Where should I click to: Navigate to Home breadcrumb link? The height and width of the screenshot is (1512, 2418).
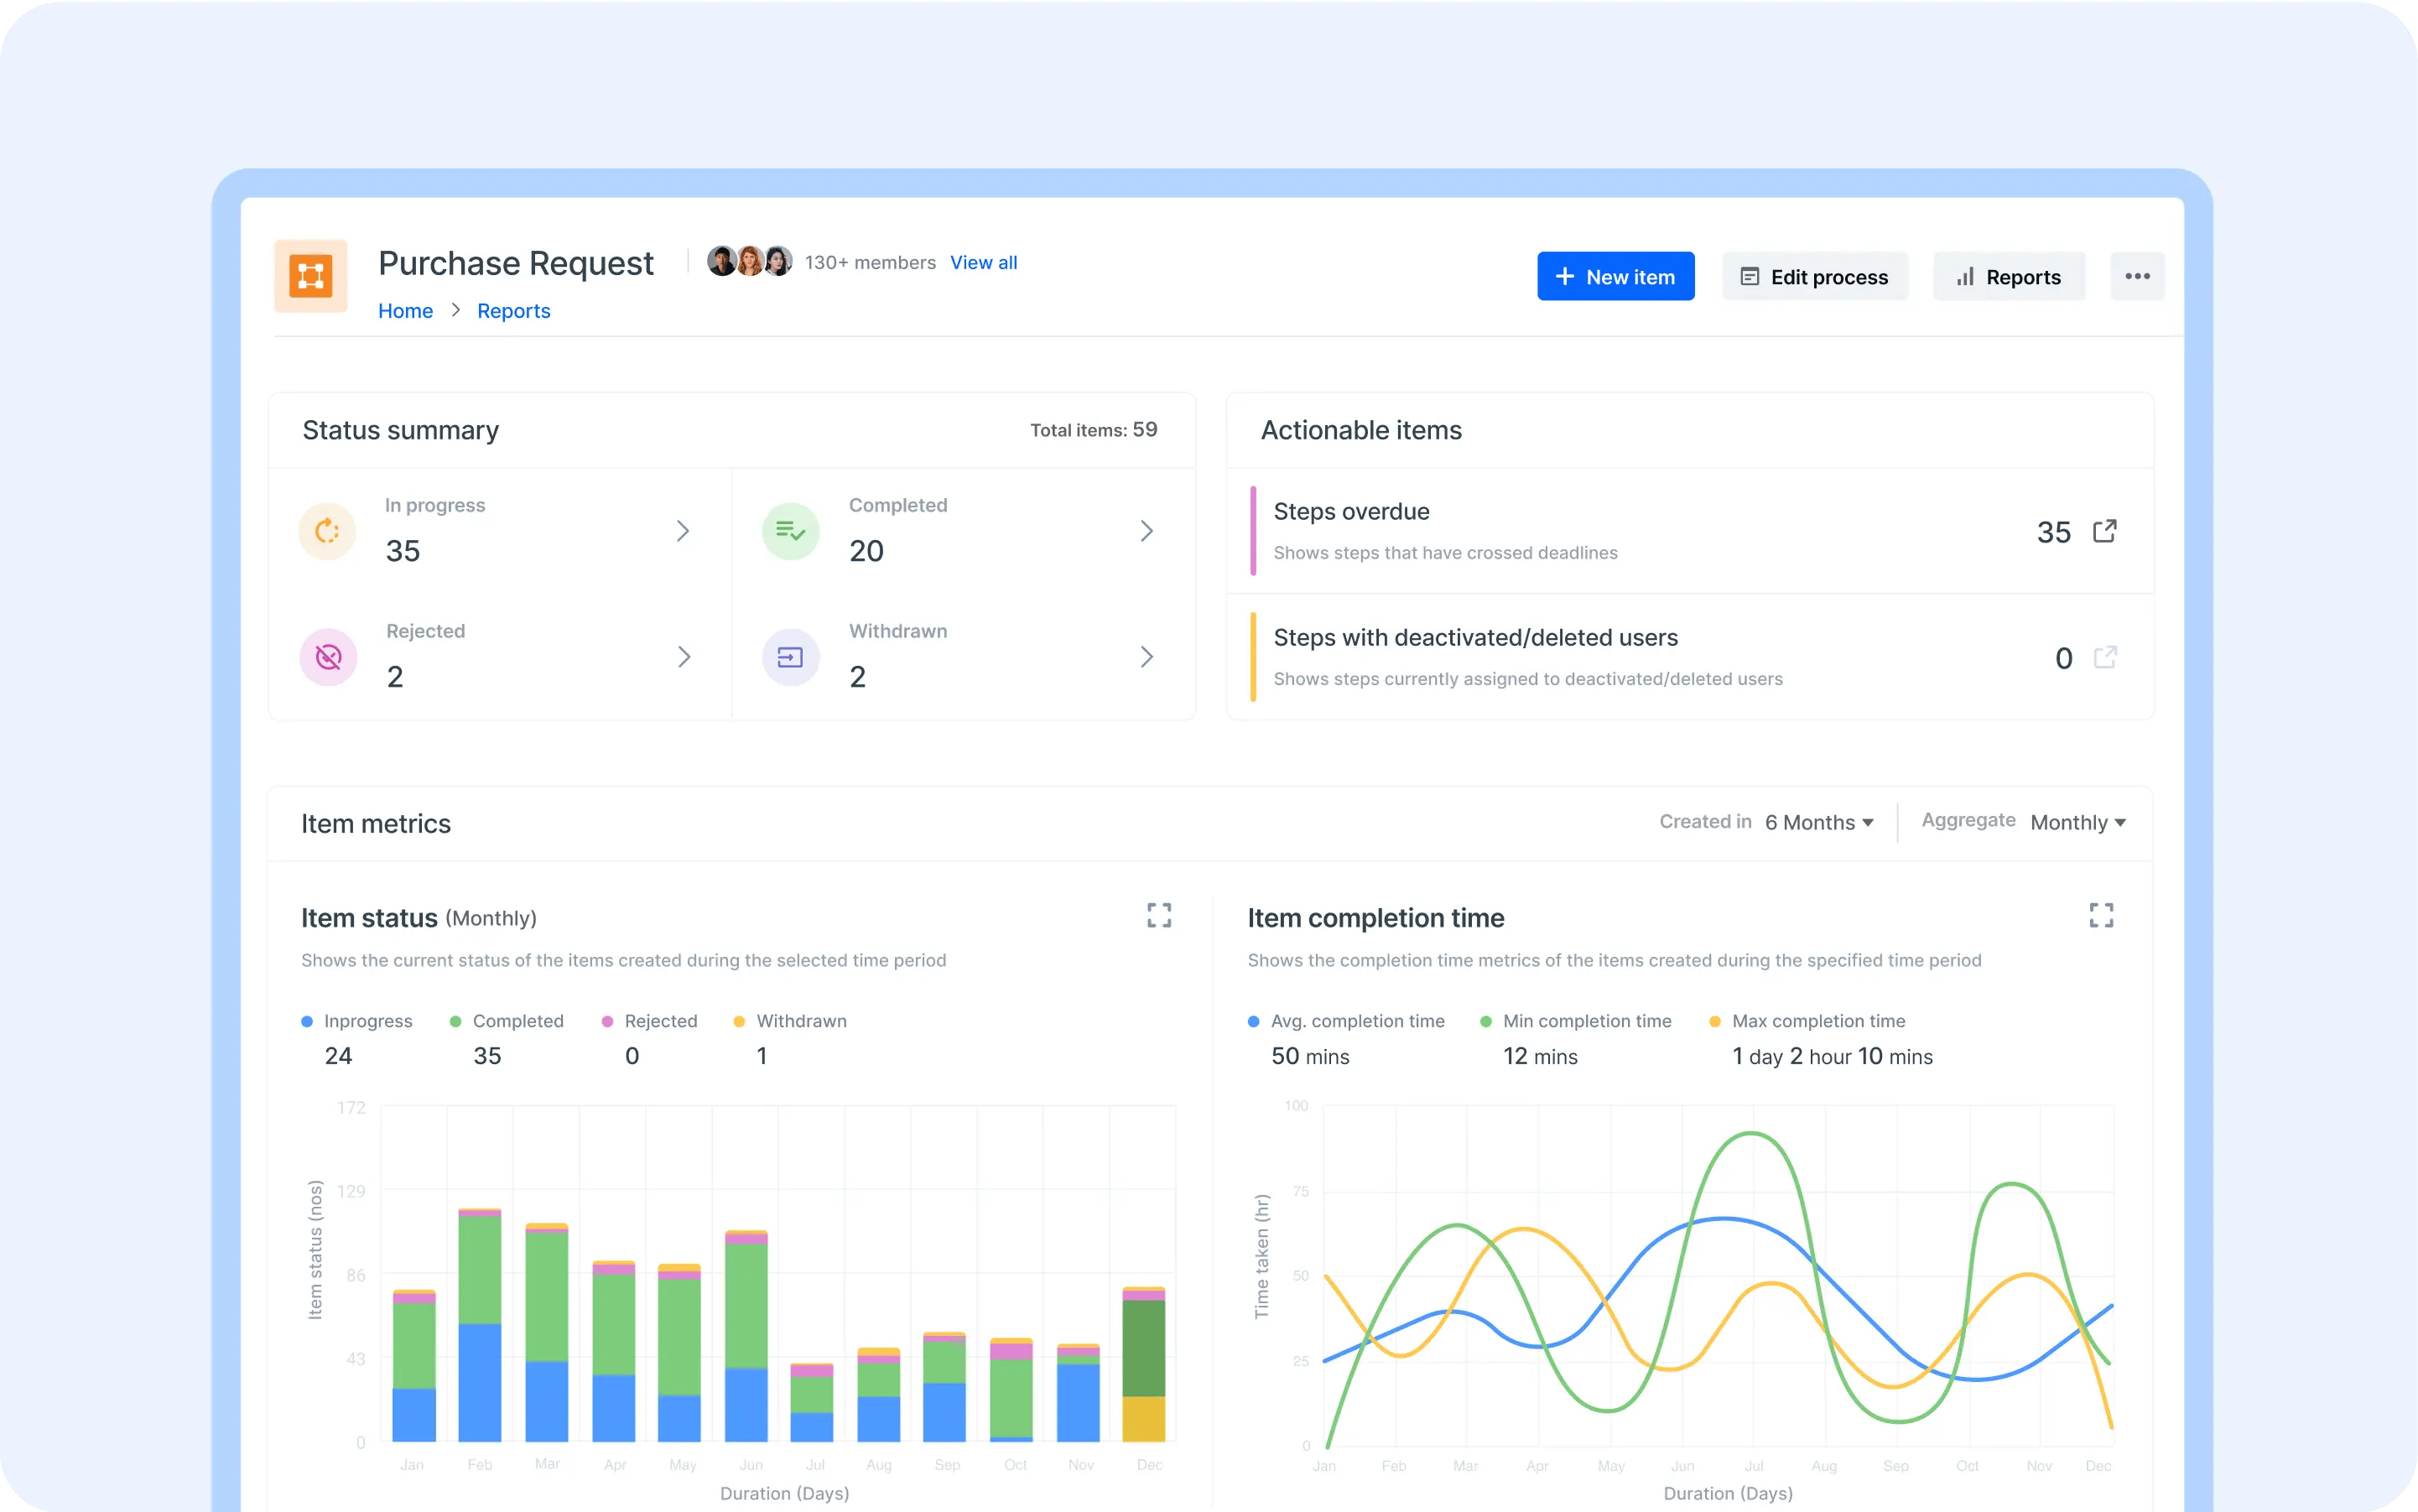click(406, 312)
